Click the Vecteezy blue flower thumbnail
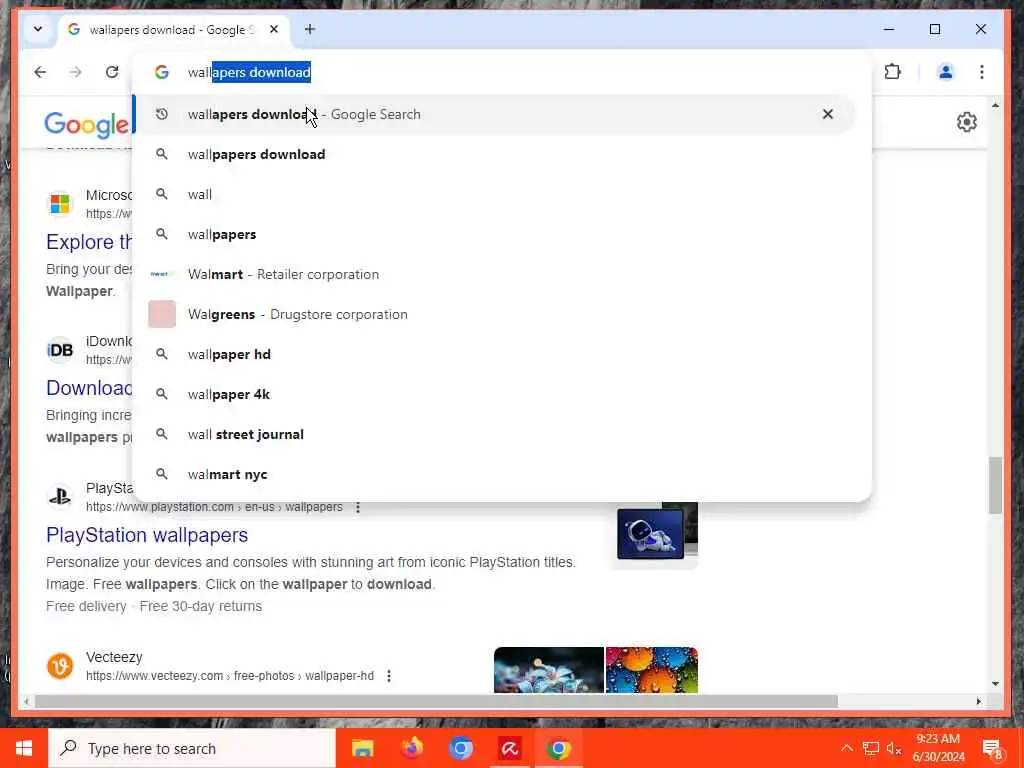 (x=549, y=670)
